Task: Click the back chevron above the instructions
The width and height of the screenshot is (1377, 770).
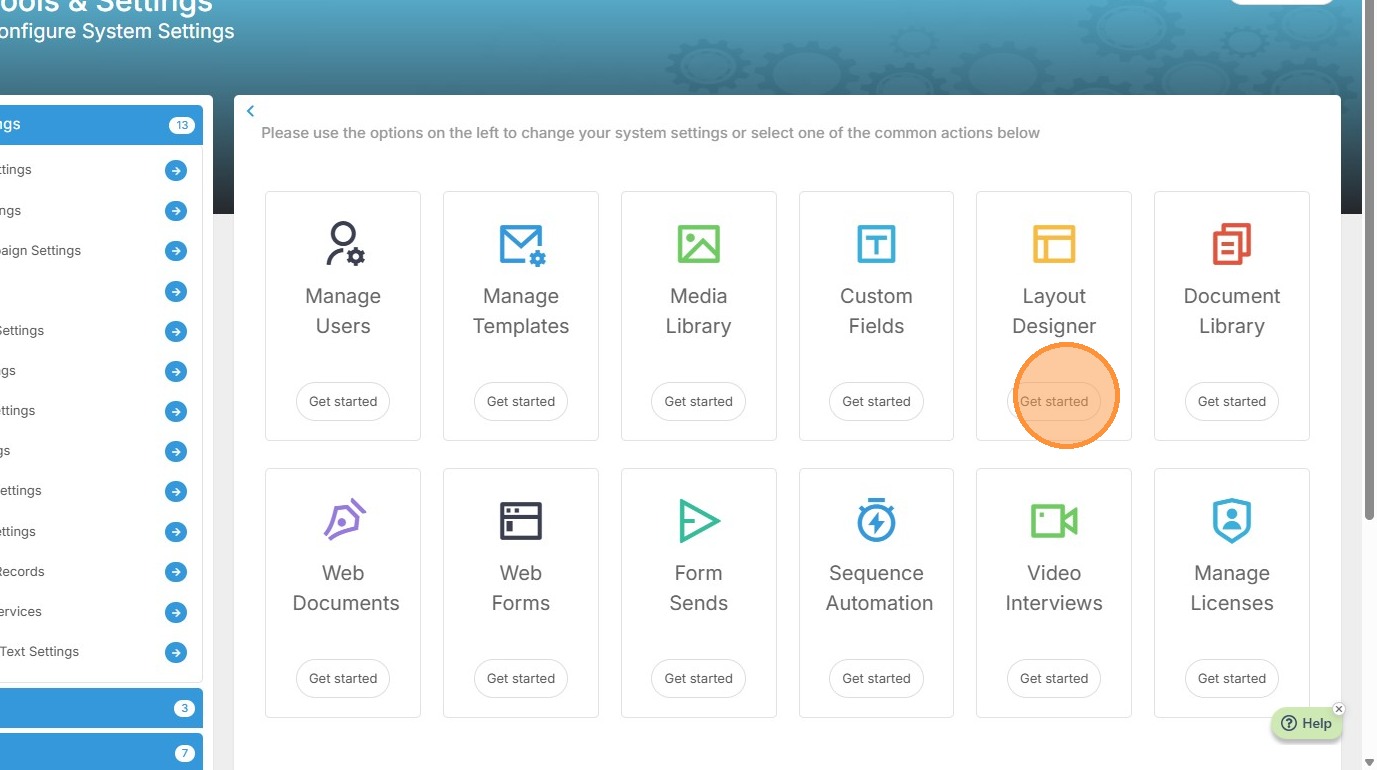Action: pos(251,111)
